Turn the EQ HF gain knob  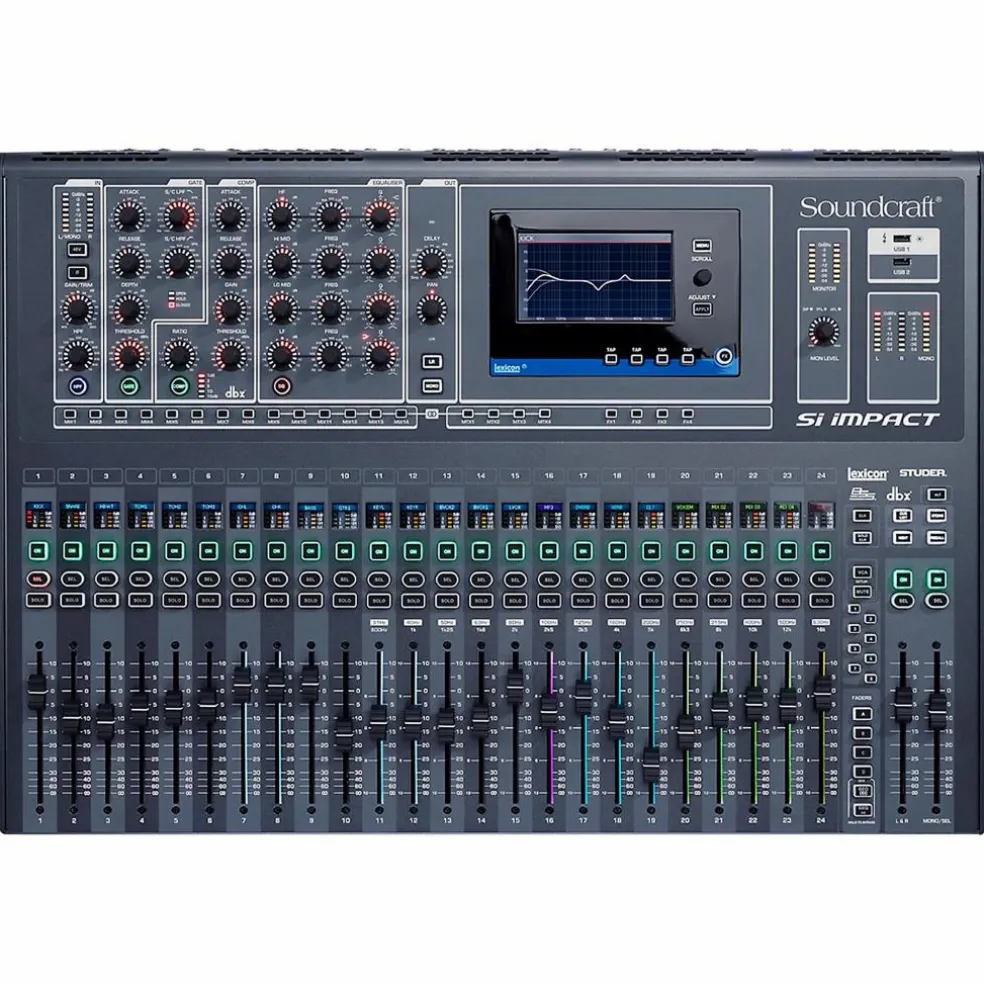(x=282, y=217)
